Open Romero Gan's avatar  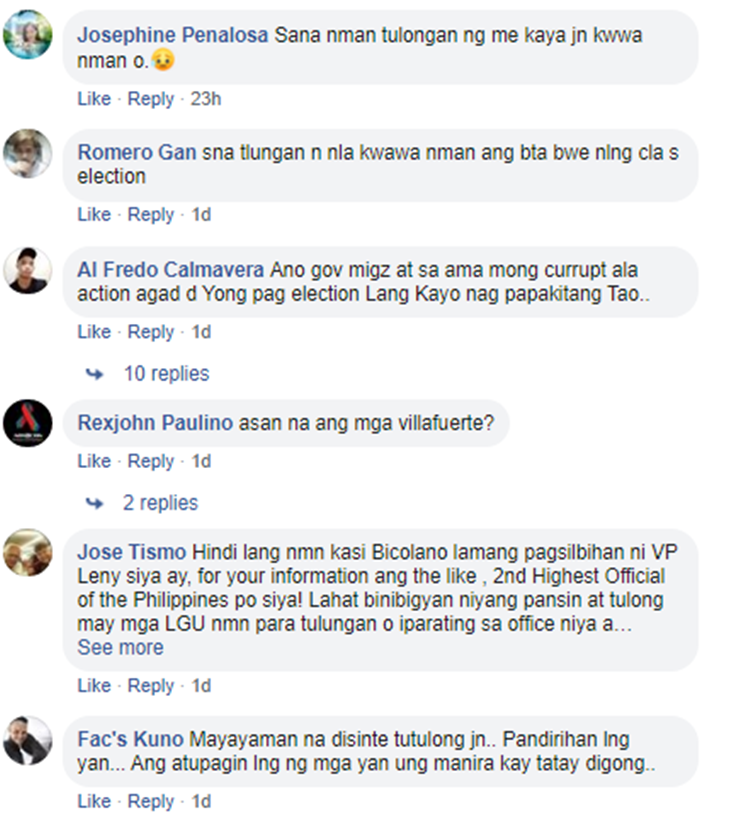(27, 153)
